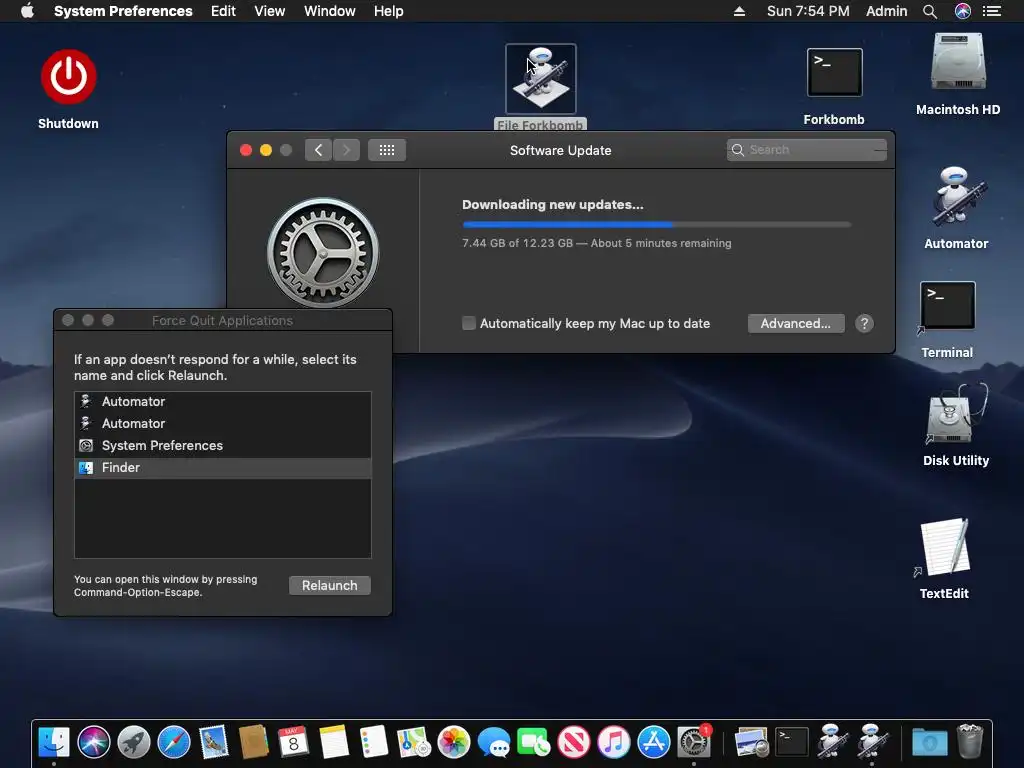
Task: Open Notification Center from the menu bar
Action: tap(992, 11)
